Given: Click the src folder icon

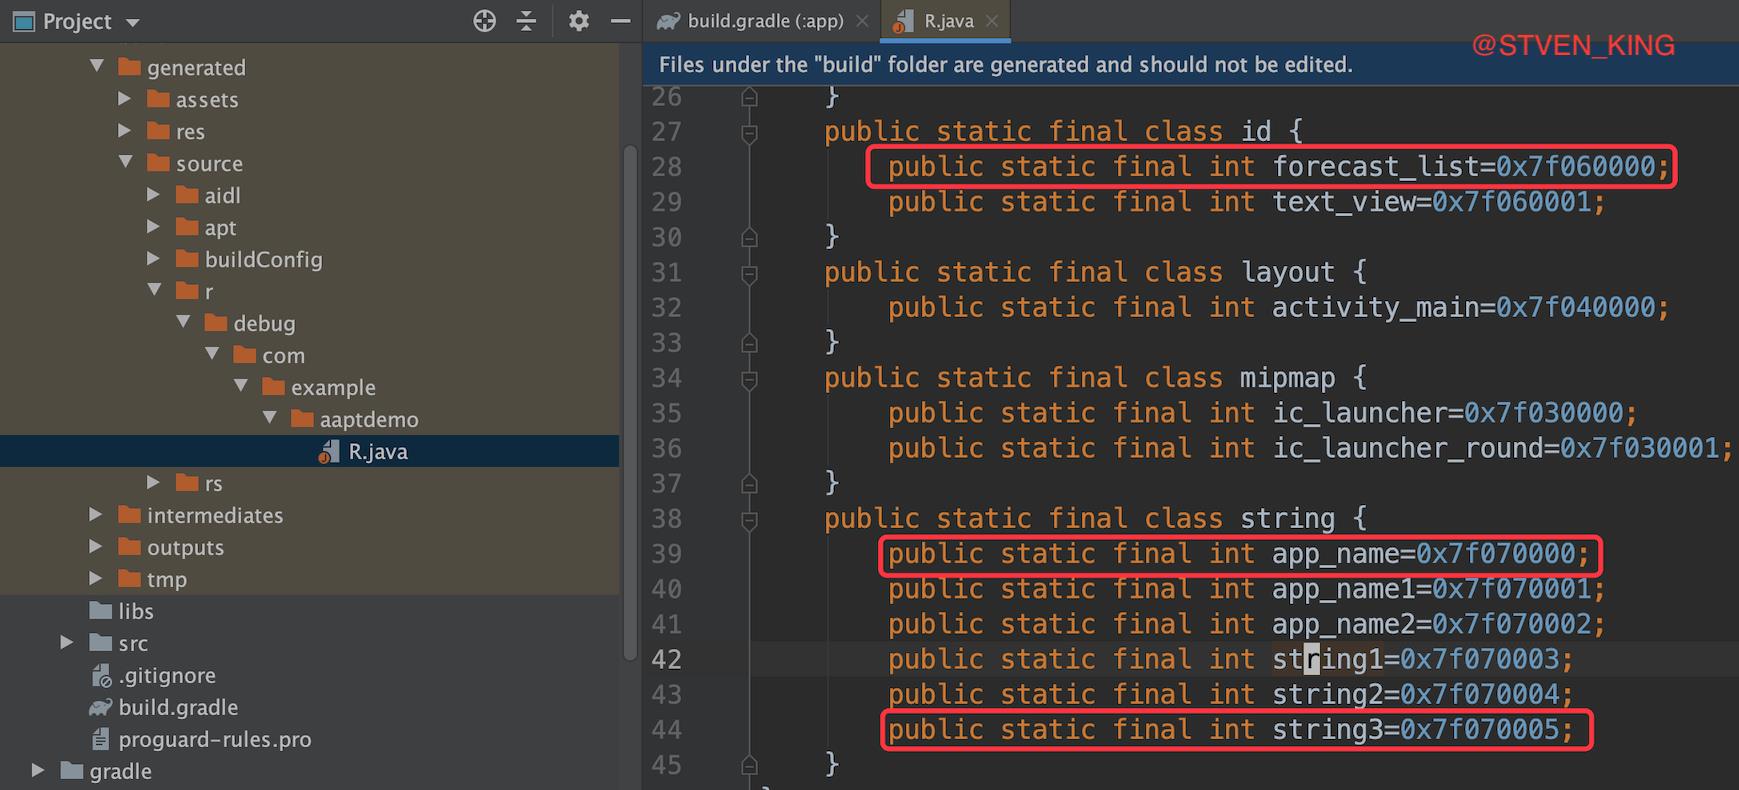Looking at the screenshot, I should coord(100,643).
